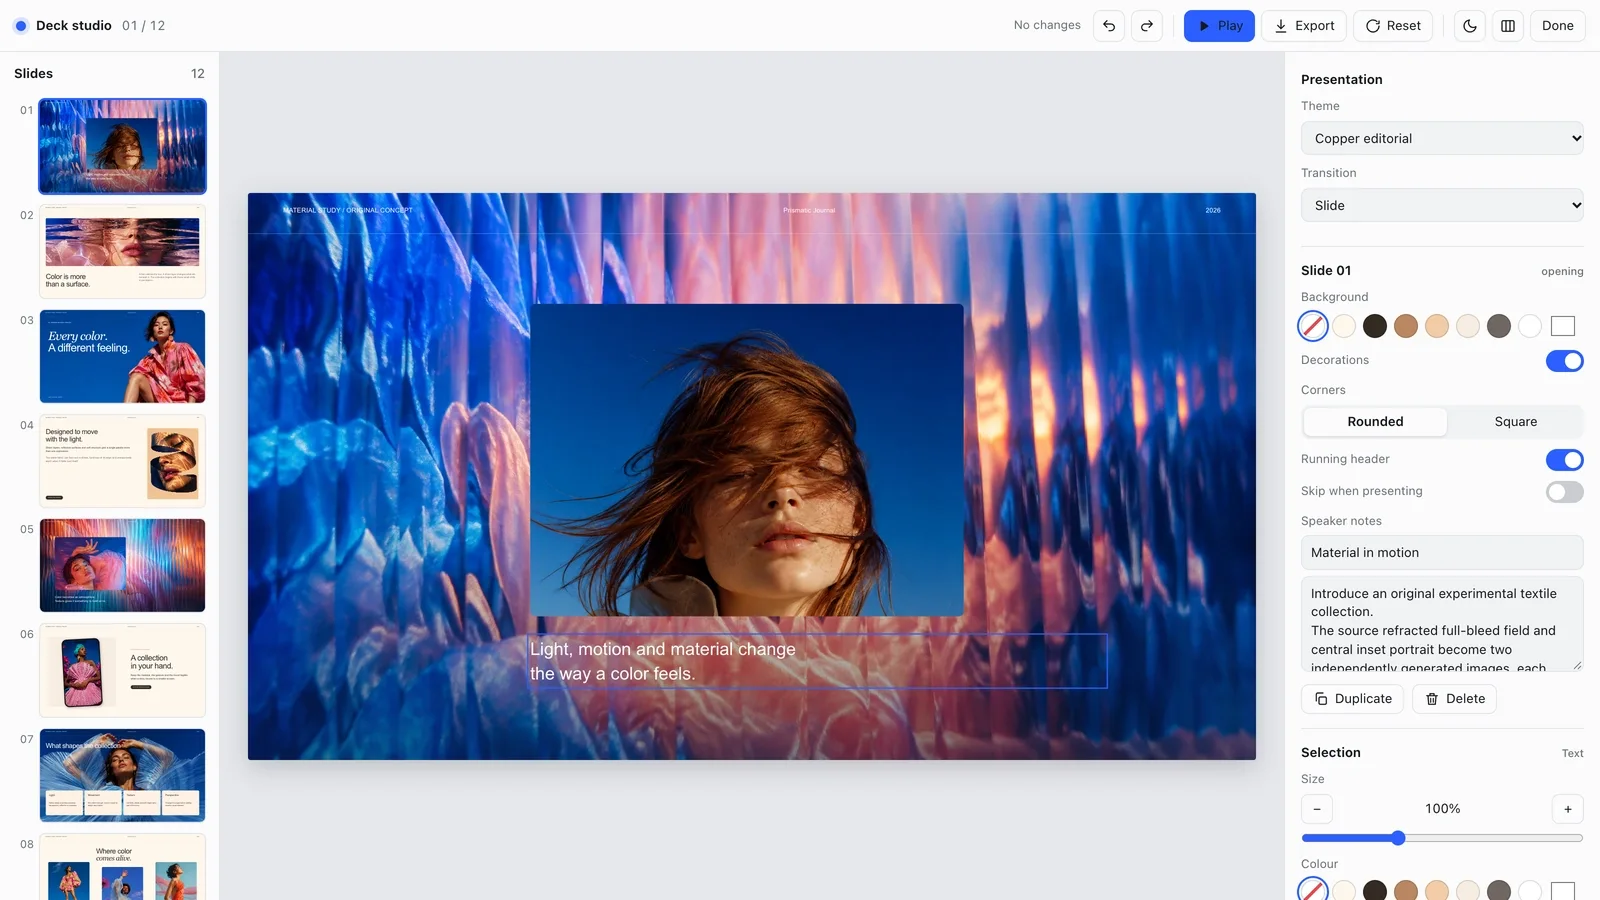Open the Transition dropdown
This screenshot has height=900, width=1600.
coord(1442,205)
